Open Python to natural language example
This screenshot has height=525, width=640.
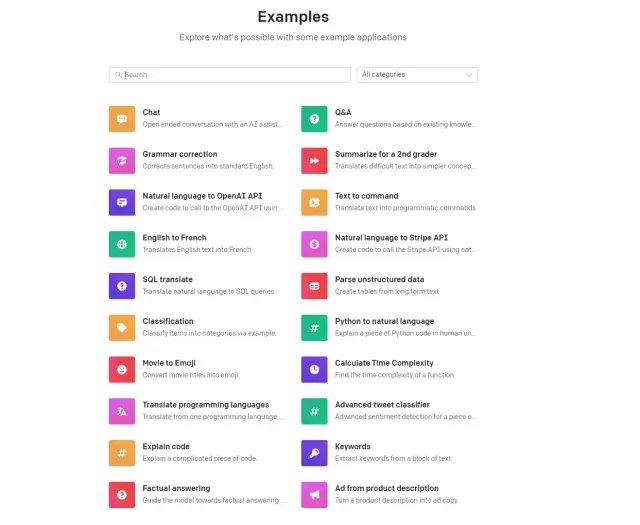point(384,321)
